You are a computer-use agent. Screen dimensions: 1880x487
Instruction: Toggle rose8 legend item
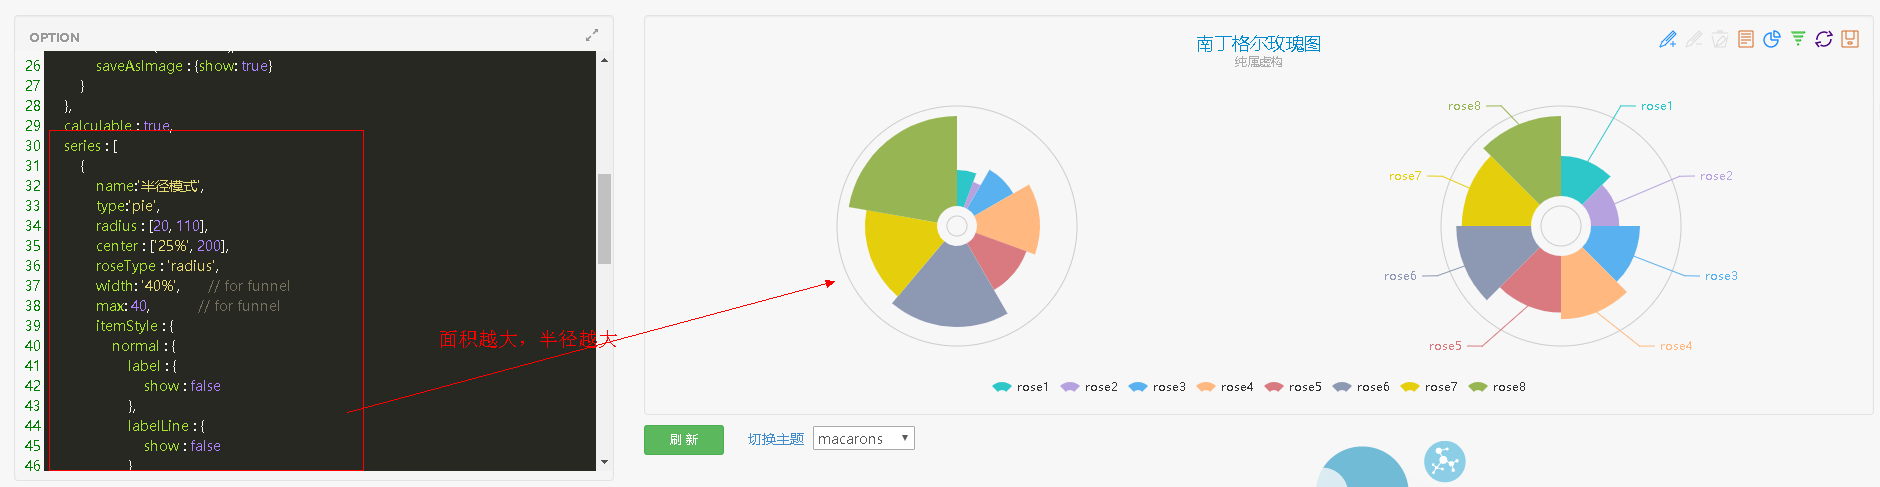click(1496, 387)
